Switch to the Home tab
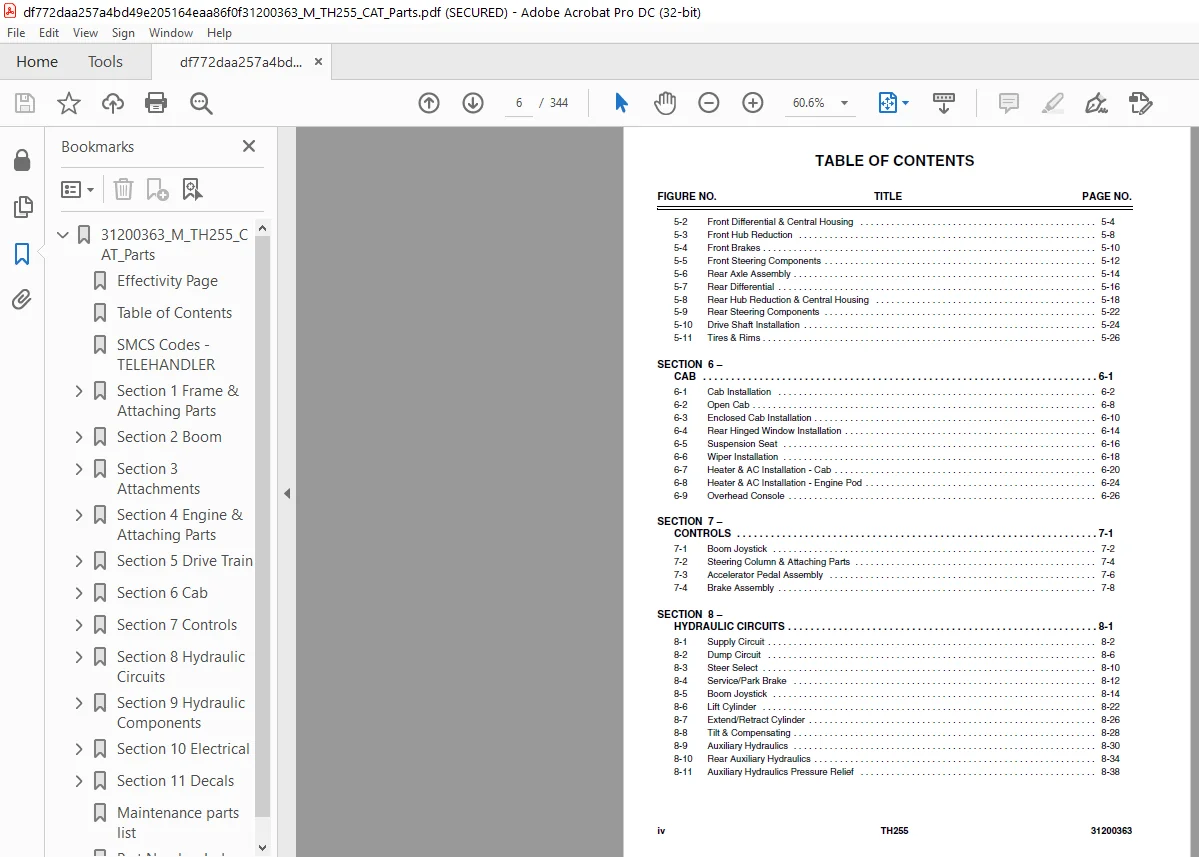This screenshot has width=1199, height=857. pos(37,62)
